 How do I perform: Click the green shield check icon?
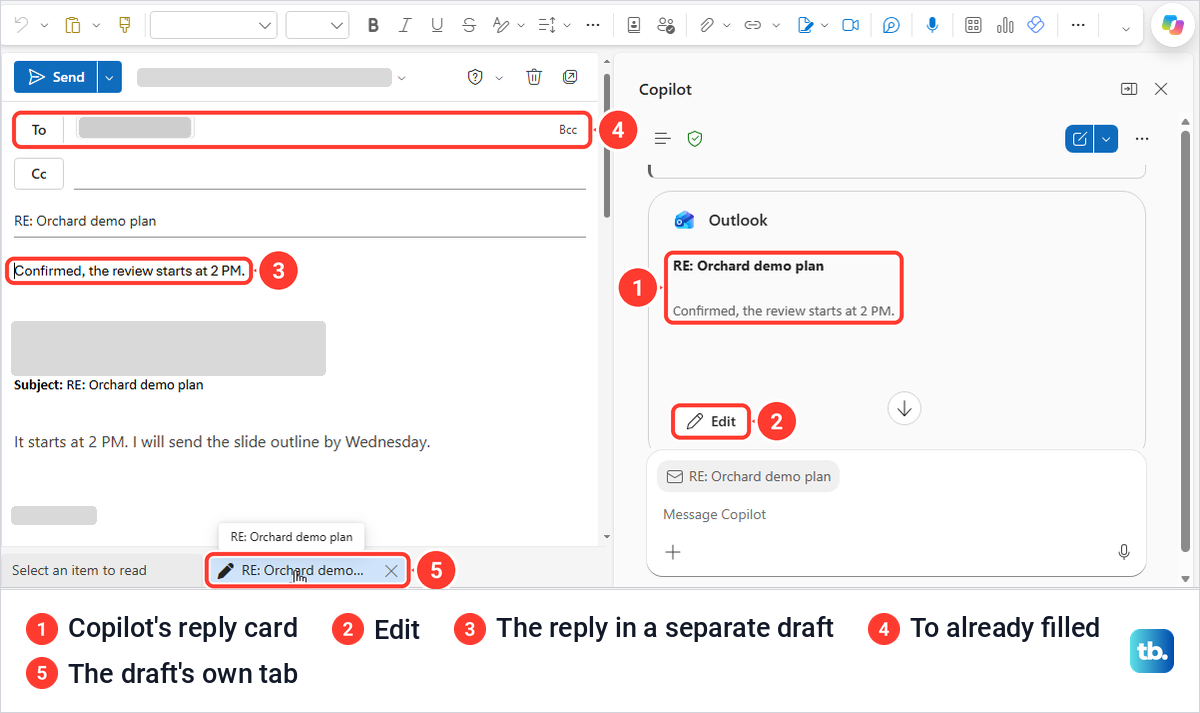click(695, 139)
